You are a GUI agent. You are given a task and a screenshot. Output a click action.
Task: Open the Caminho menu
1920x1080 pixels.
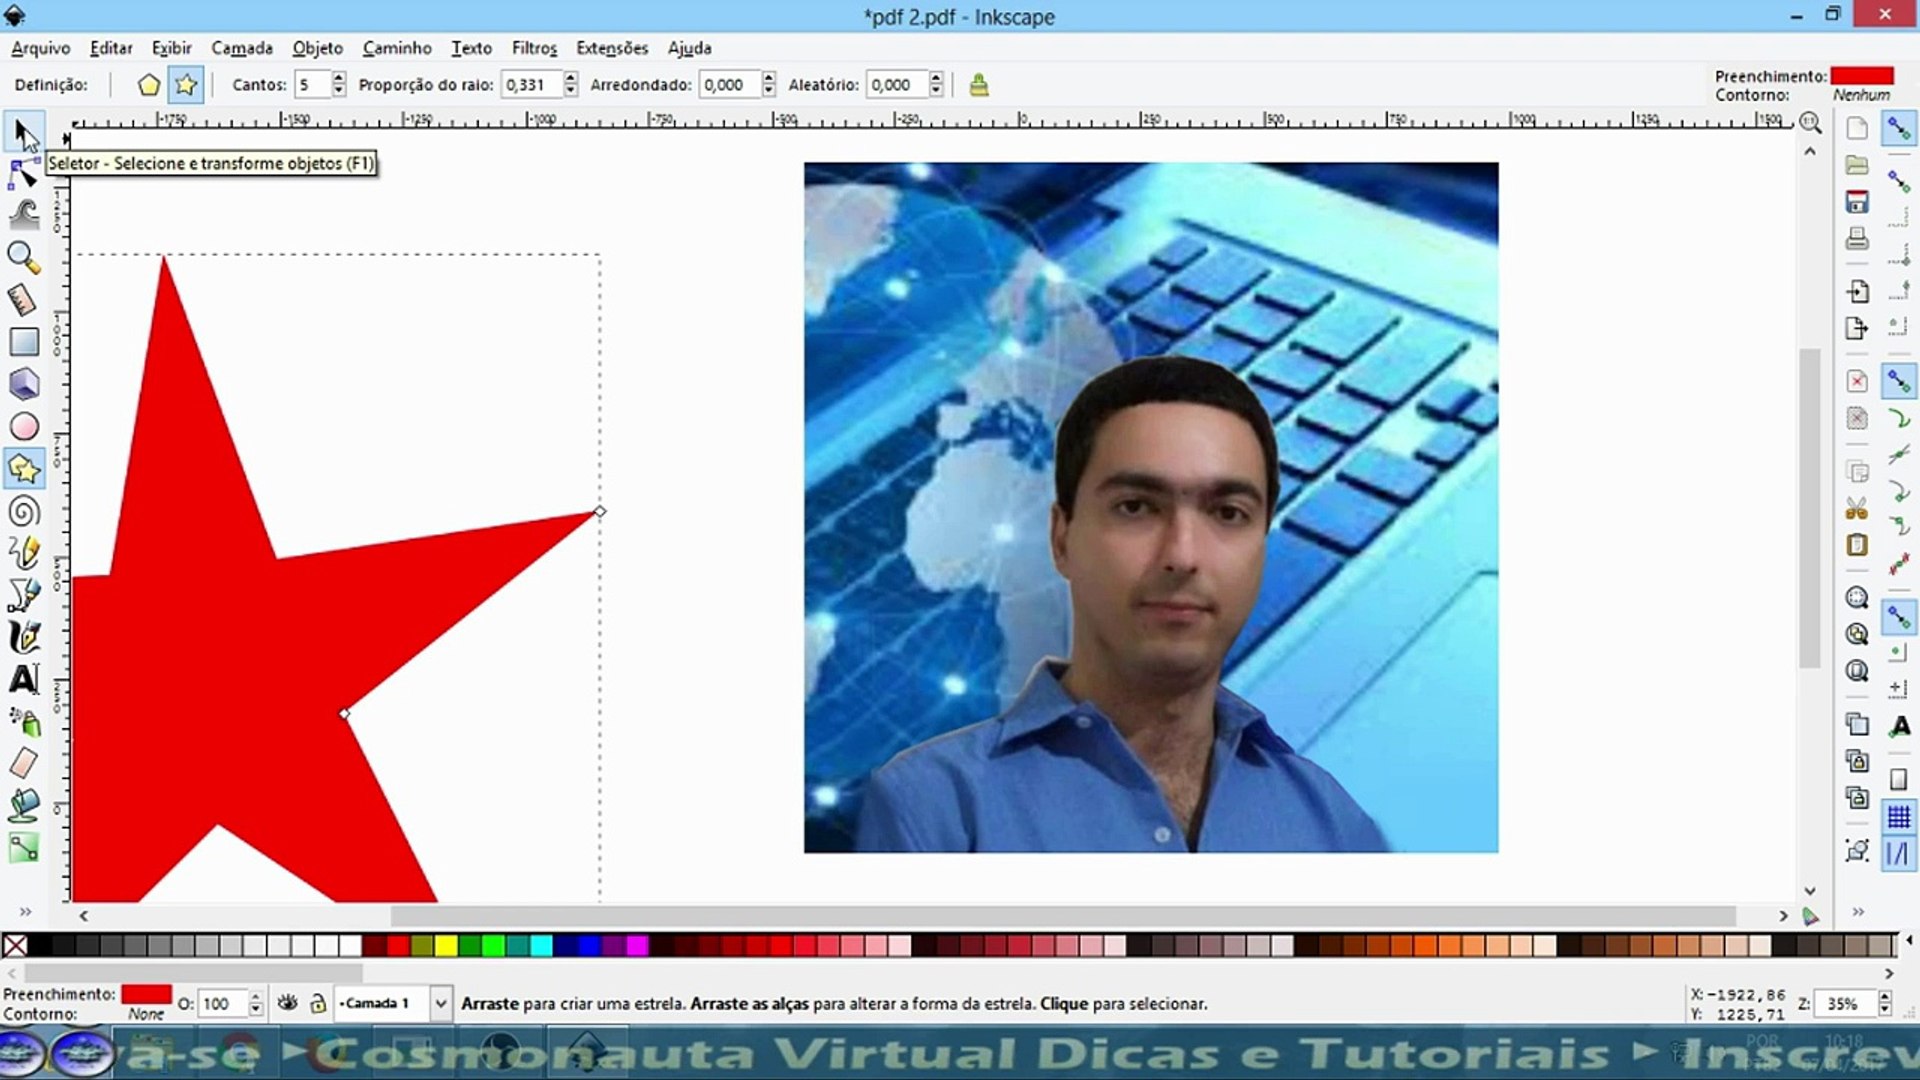[397, 48]
